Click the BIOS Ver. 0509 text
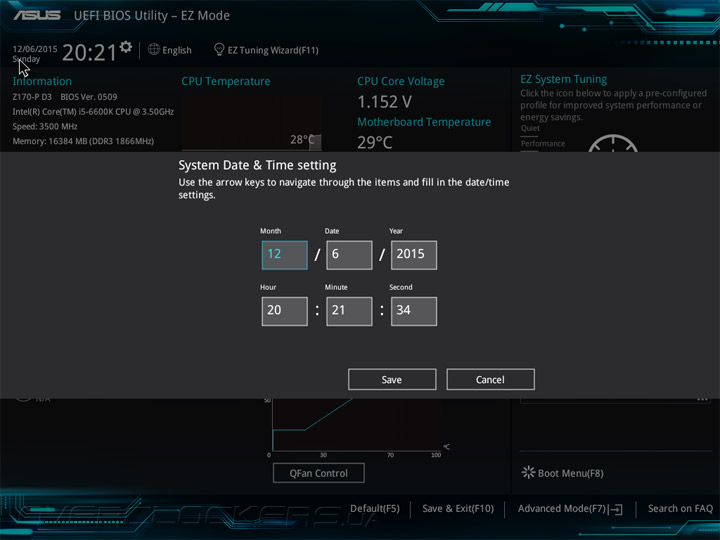The height and width of the screenshot is (540, 720). click(89, 97)
